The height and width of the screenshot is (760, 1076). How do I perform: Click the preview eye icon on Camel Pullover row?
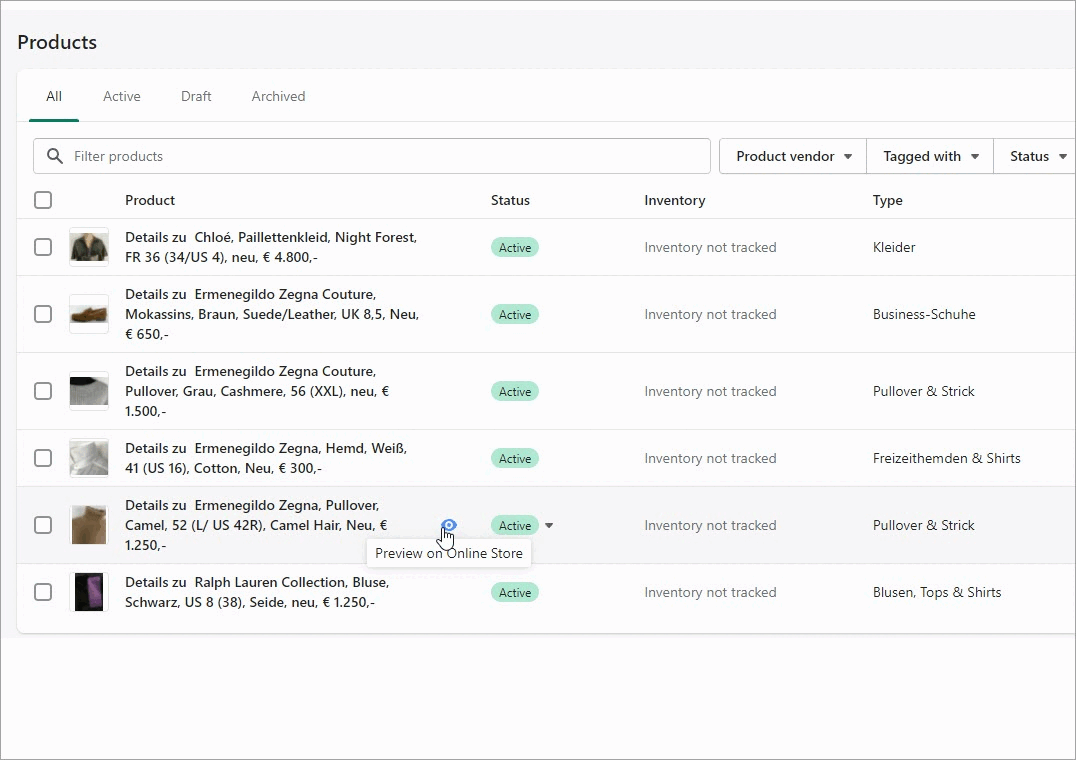click(448, 525)
